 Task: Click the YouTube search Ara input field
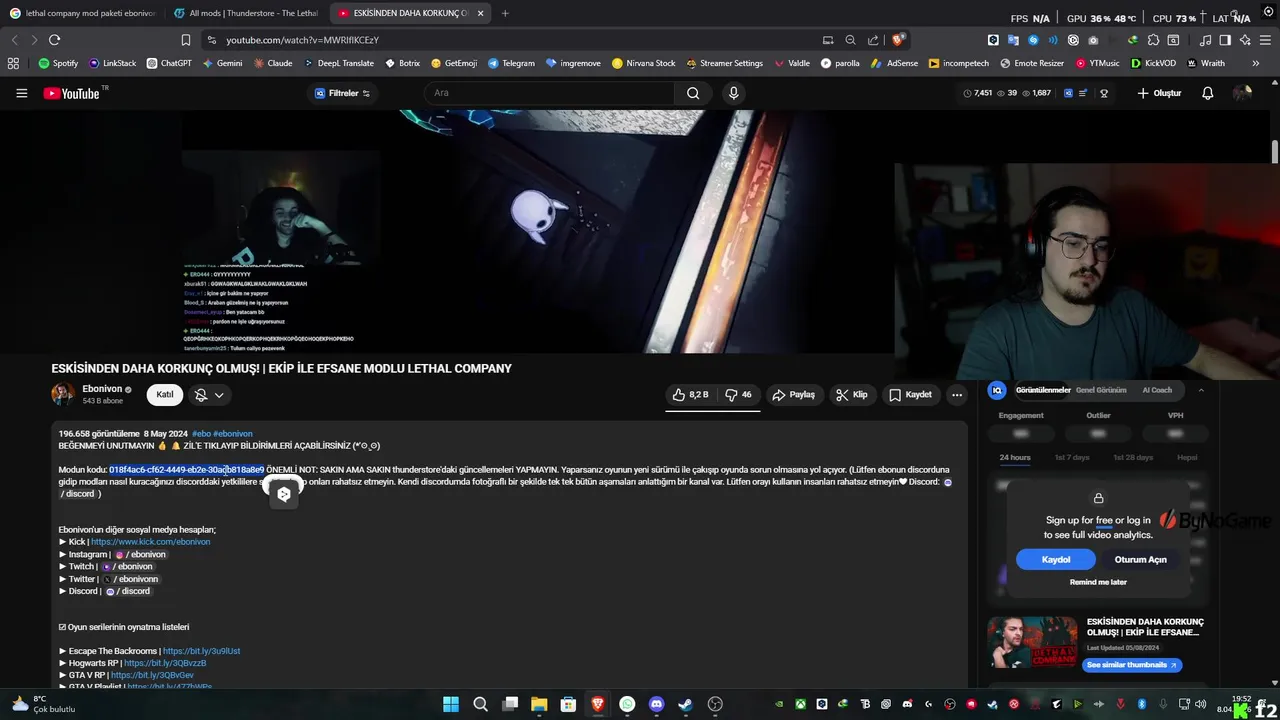[x=550, y=93]
